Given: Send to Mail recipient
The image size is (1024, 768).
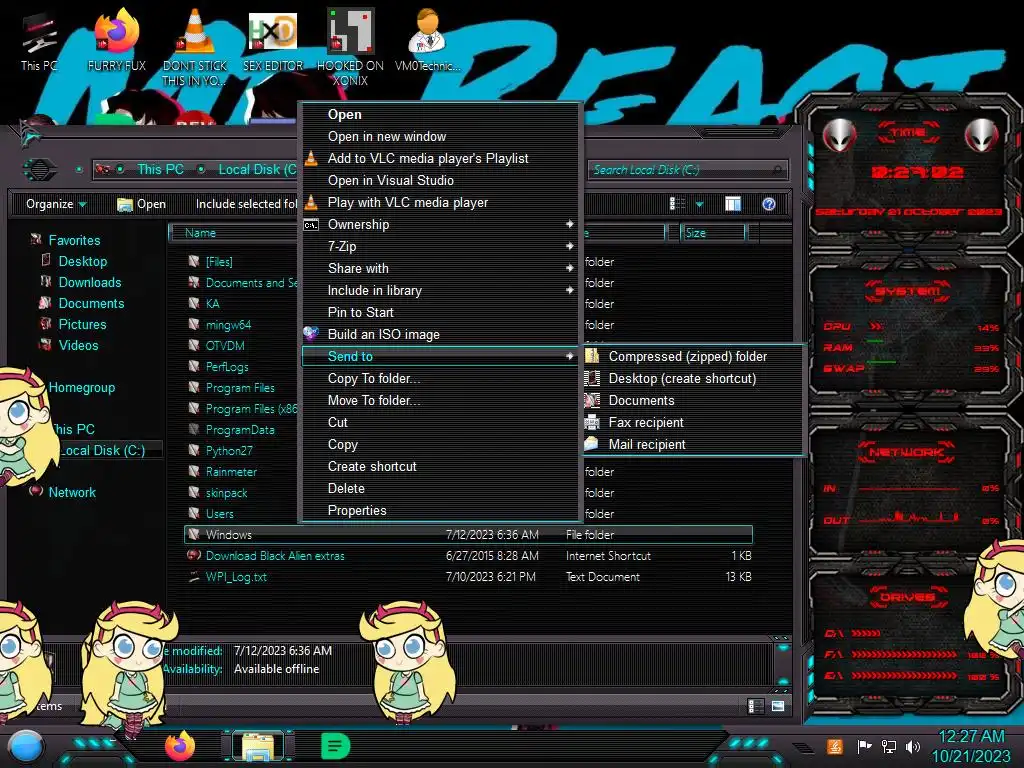Looking at the screenshot, I should [x=692, y=444].
